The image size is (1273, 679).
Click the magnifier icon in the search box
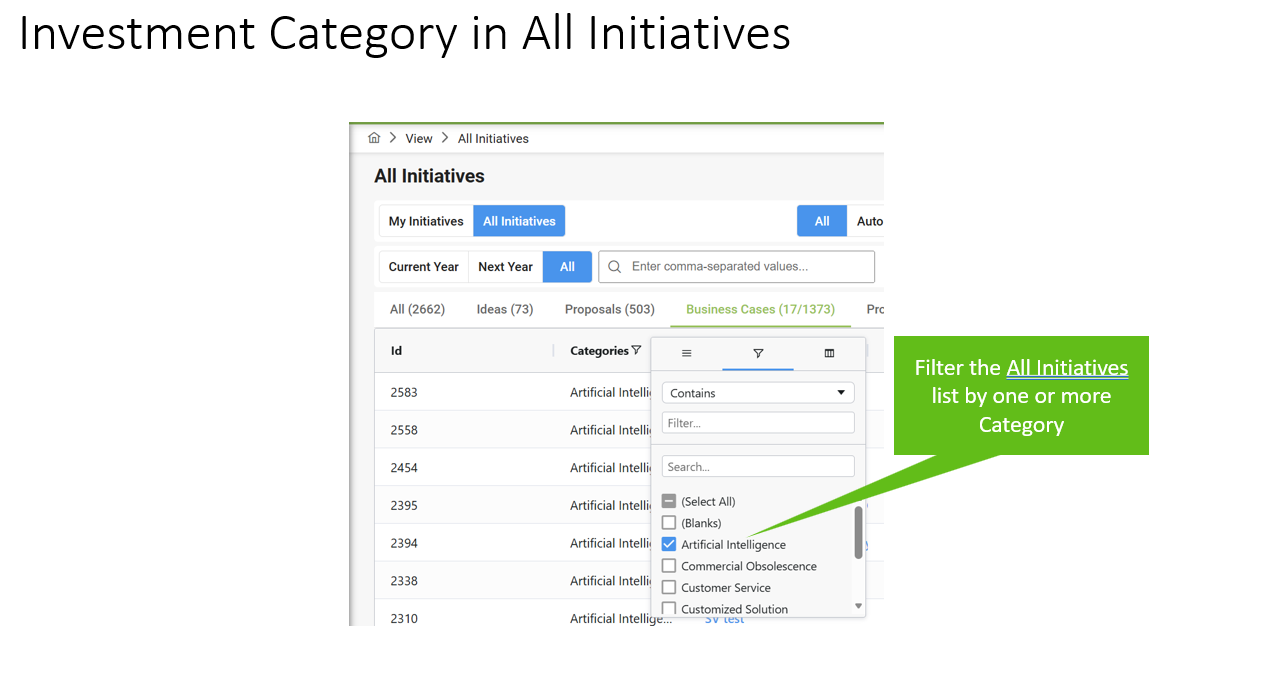point(615,267)
